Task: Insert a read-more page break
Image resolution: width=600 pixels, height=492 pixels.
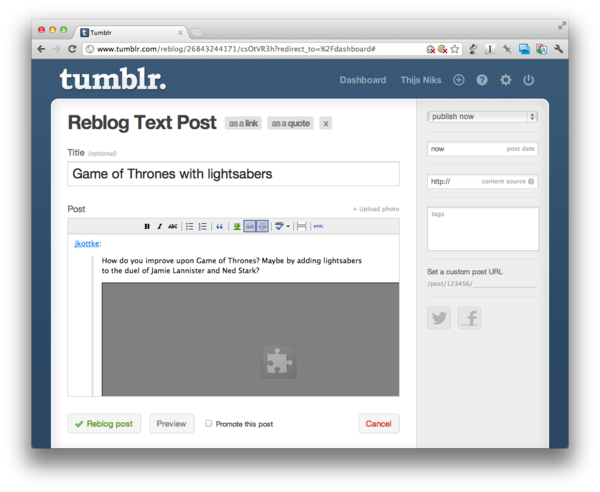Action: (x=302, y=226)
